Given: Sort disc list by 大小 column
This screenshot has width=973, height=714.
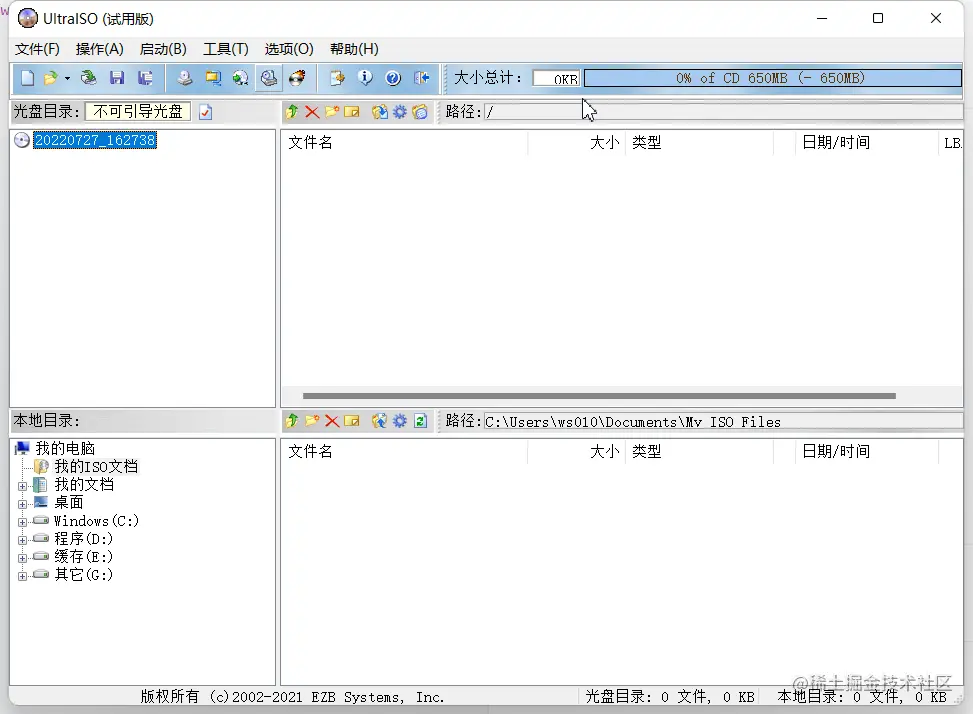Looking at the screenshot, I should 577,143.
